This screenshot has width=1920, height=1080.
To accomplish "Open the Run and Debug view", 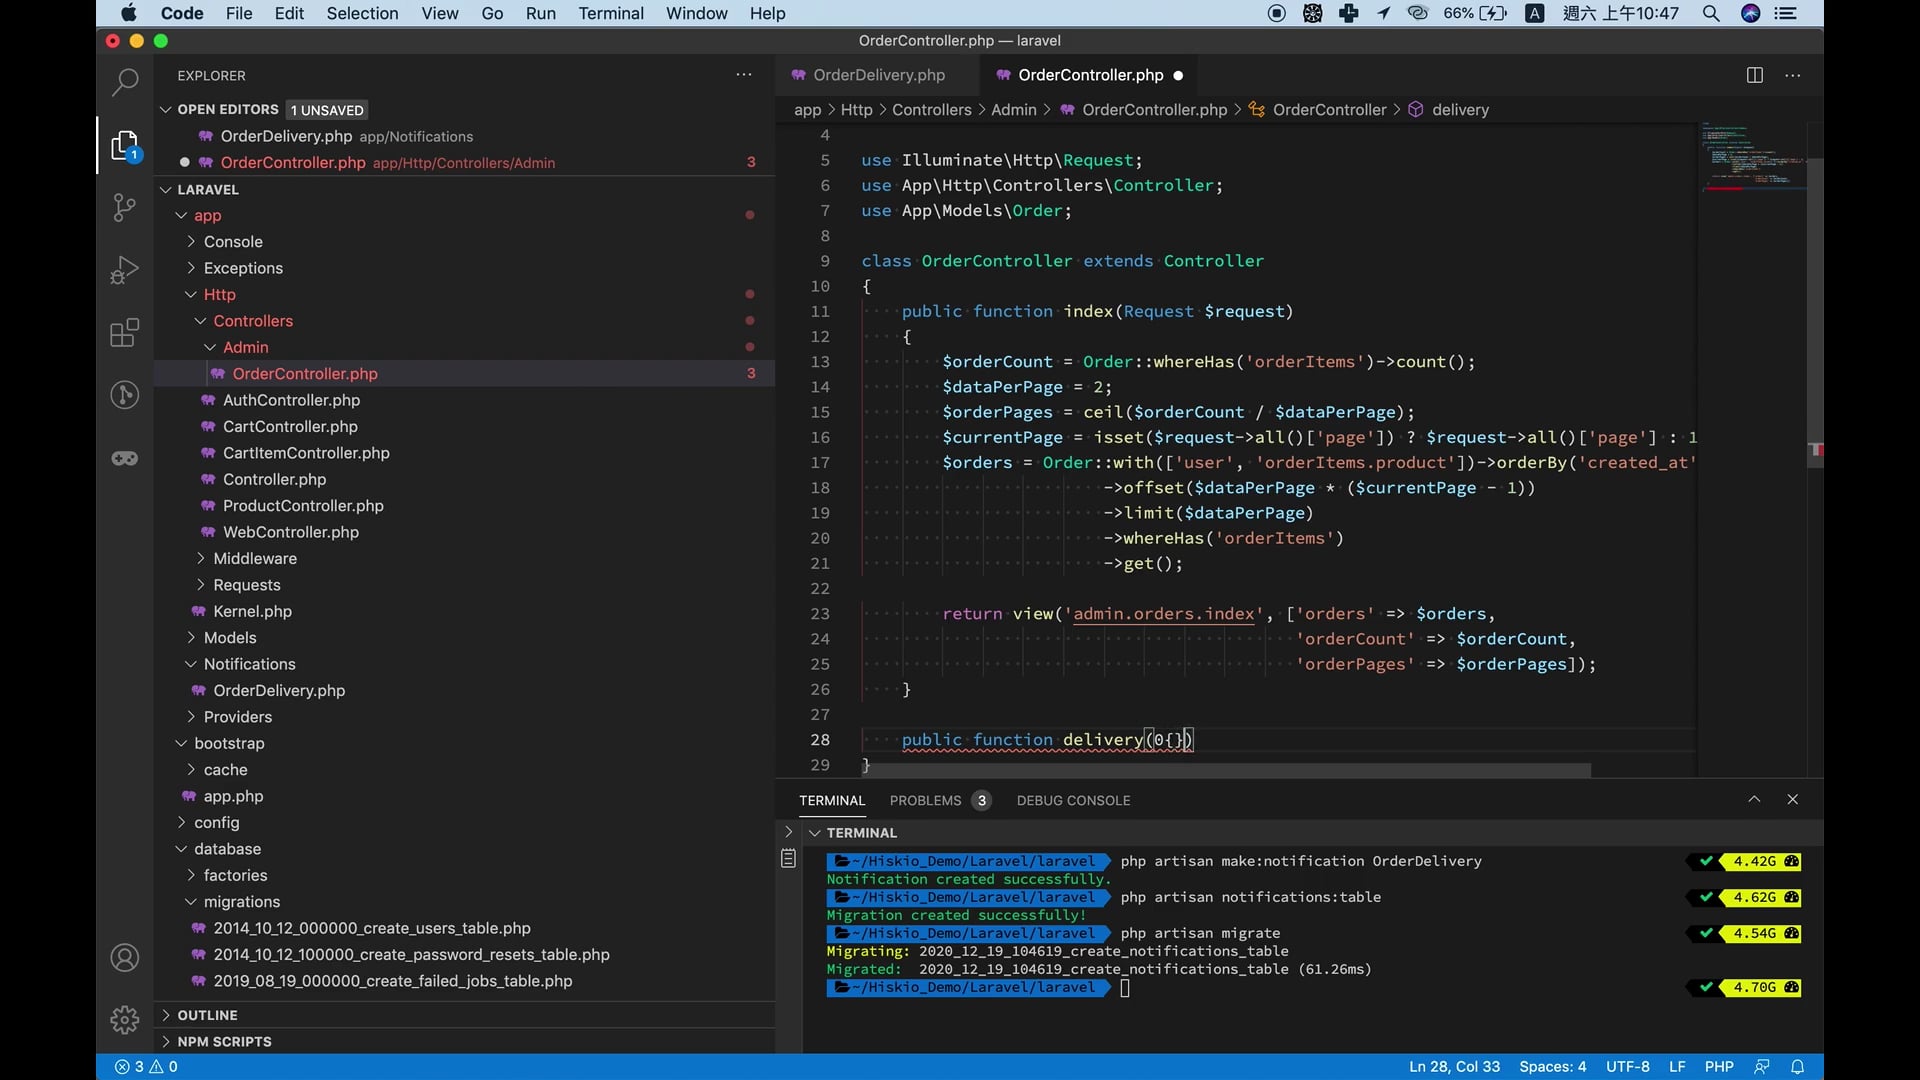I will click(x=124, y=270).
